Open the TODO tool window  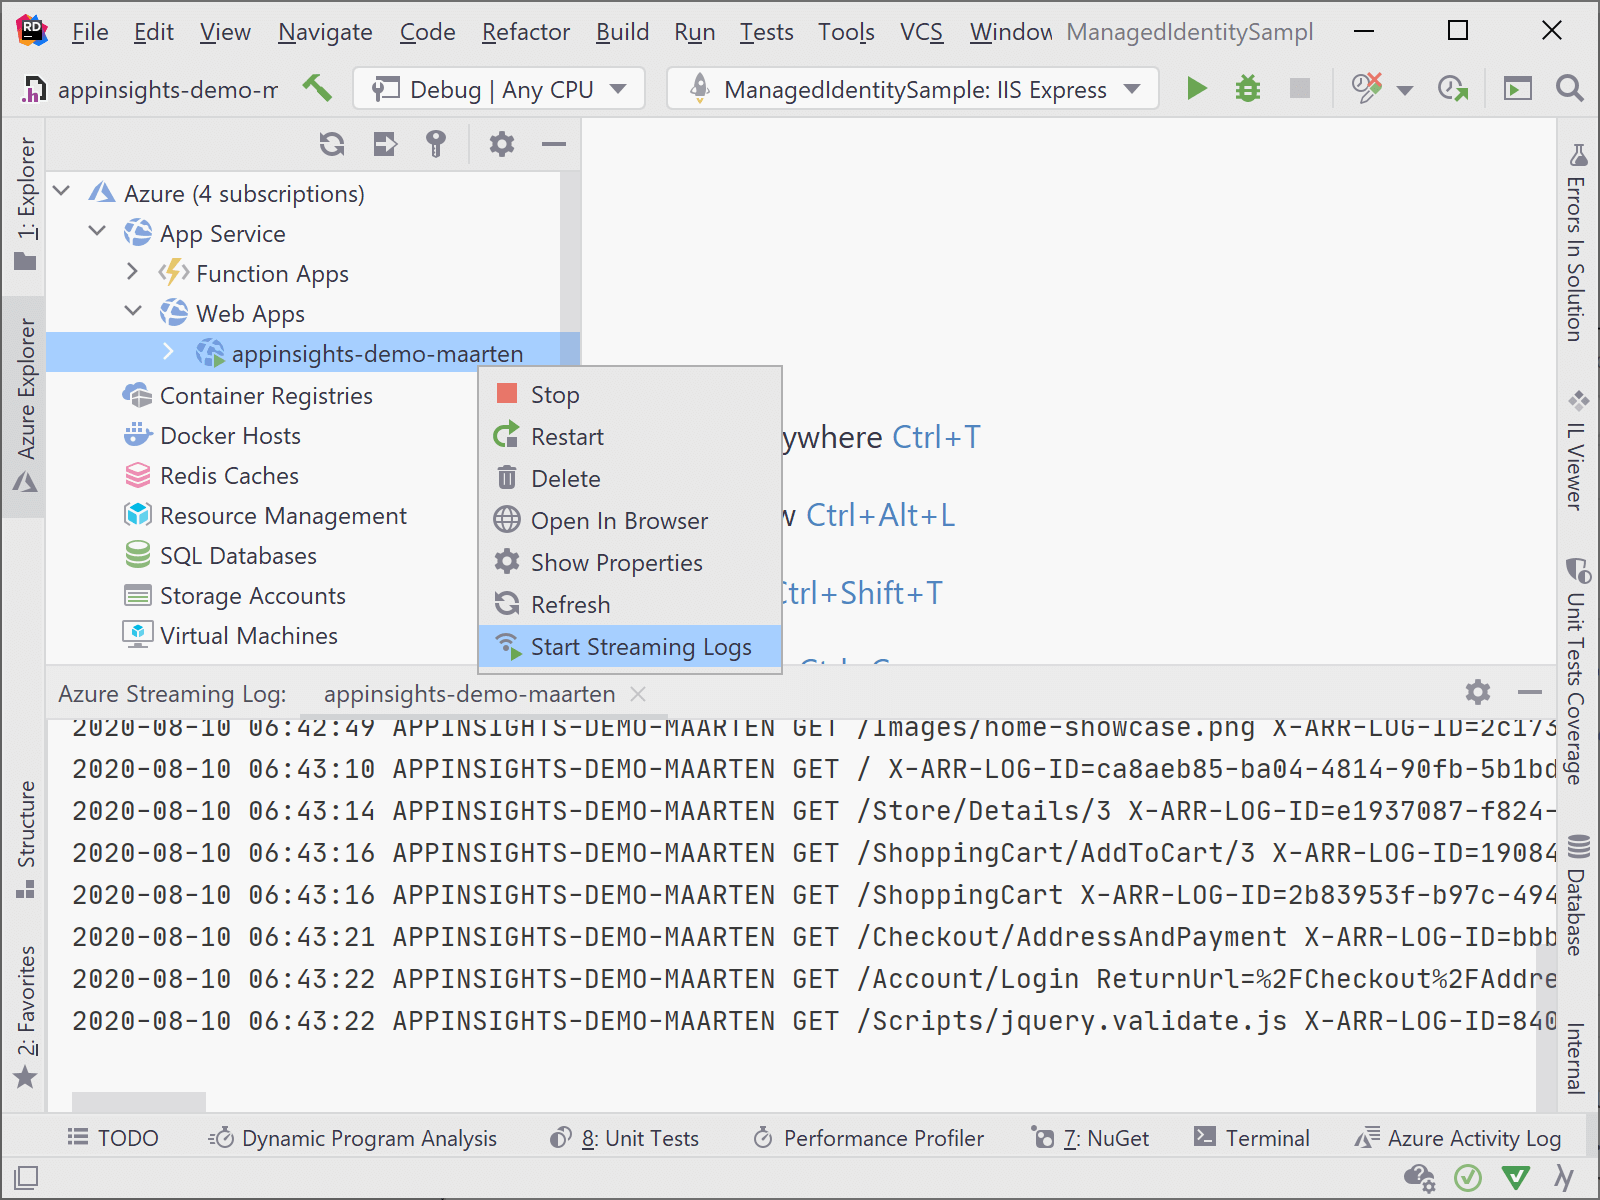[x=112, y=1138]
